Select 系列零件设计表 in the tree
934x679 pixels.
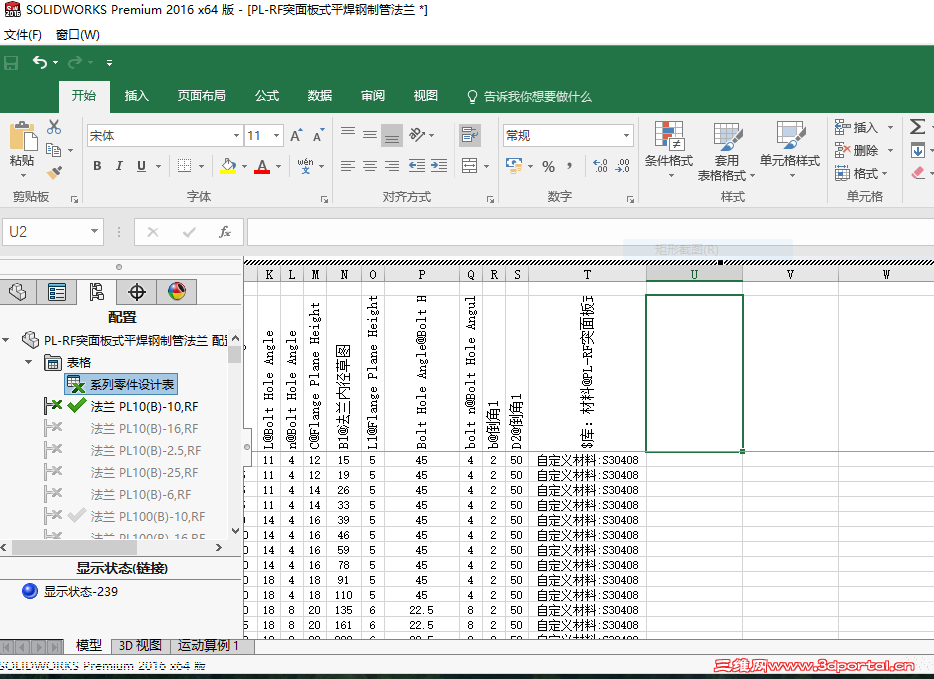point(122,385)
